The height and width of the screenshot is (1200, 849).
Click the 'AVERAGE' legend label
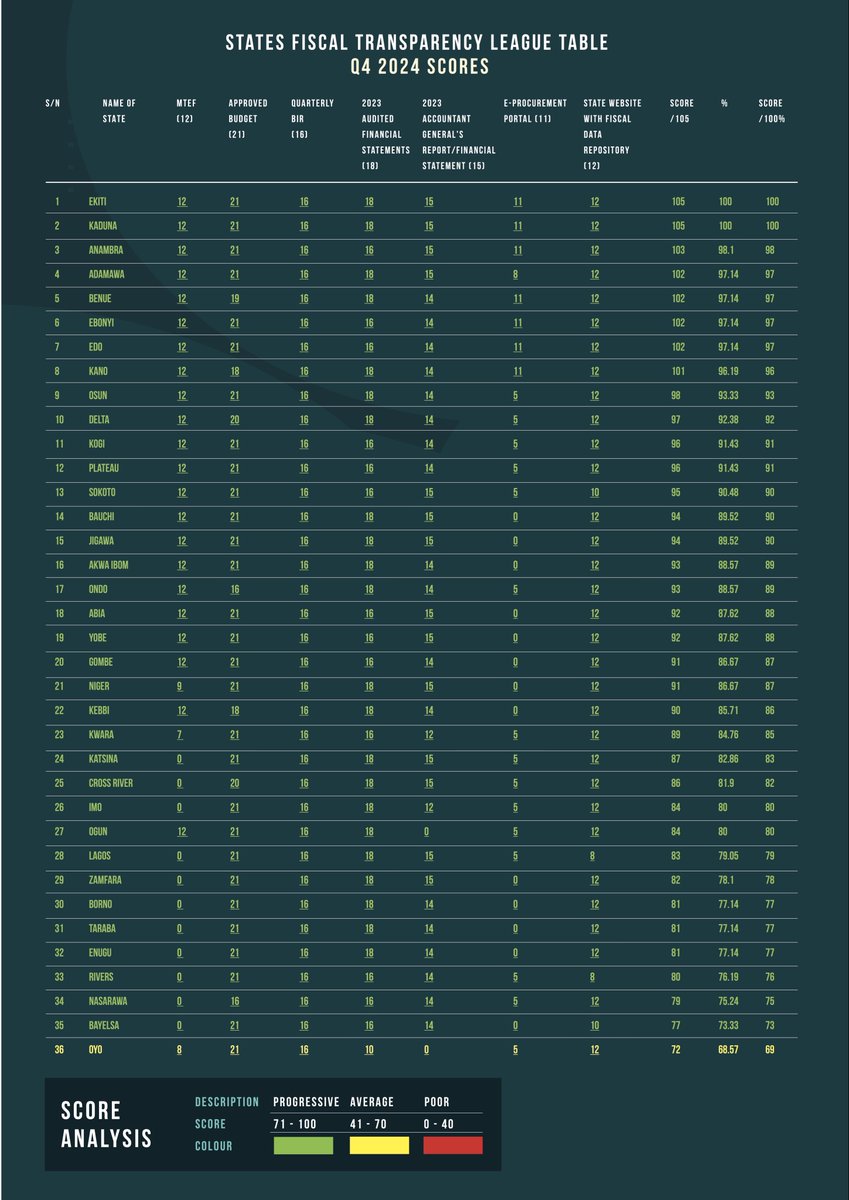click(372, 1102)
